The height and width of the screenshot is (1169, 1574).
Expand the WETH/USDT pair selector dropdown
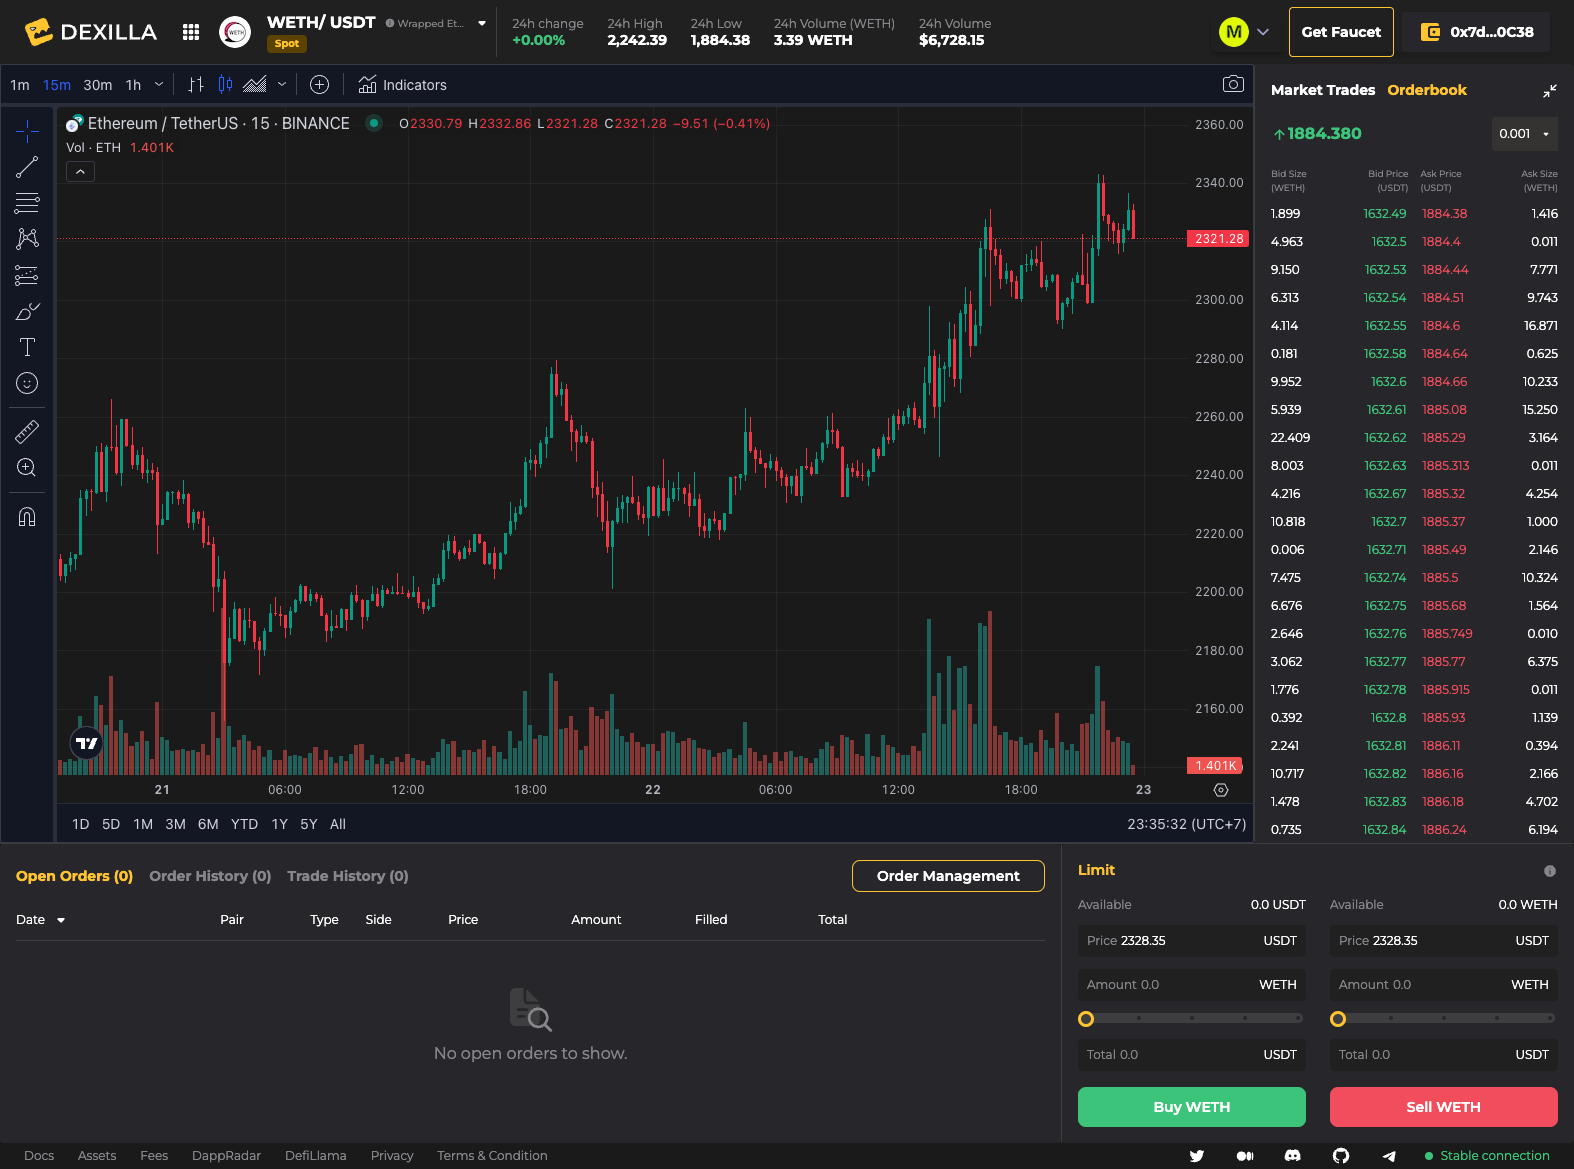click(482, 23)
